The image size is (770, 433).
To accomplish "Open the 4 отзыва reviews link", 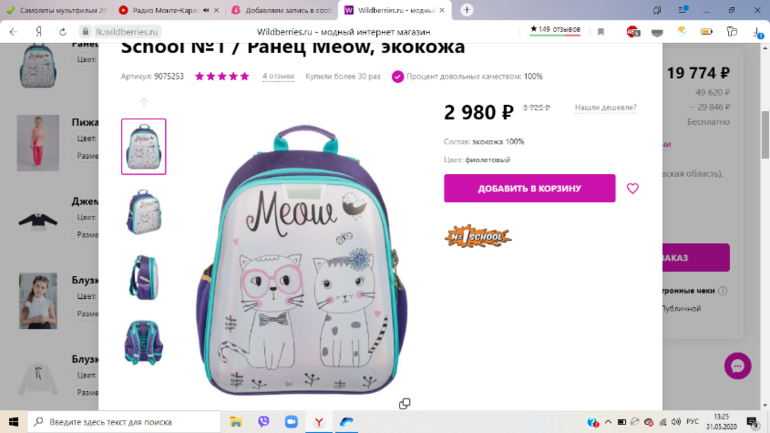I will point(278,76).
